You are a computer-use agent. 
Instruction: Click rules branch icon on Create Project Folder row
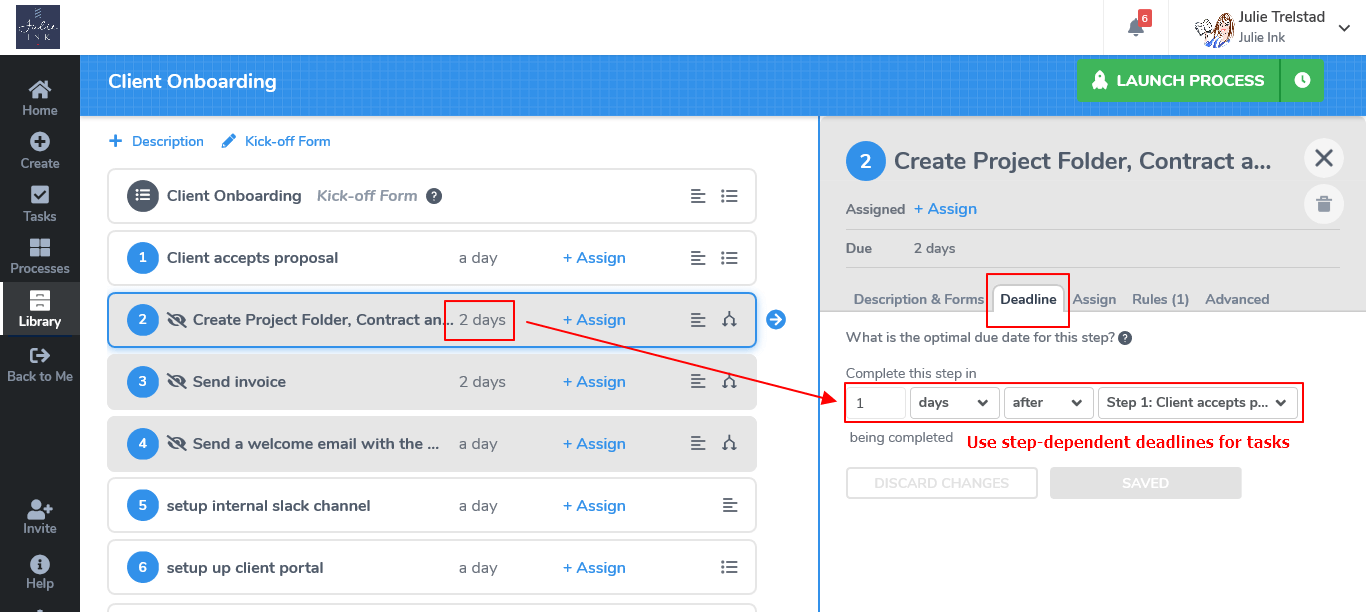pyautogui.click(x=730, y=320)
